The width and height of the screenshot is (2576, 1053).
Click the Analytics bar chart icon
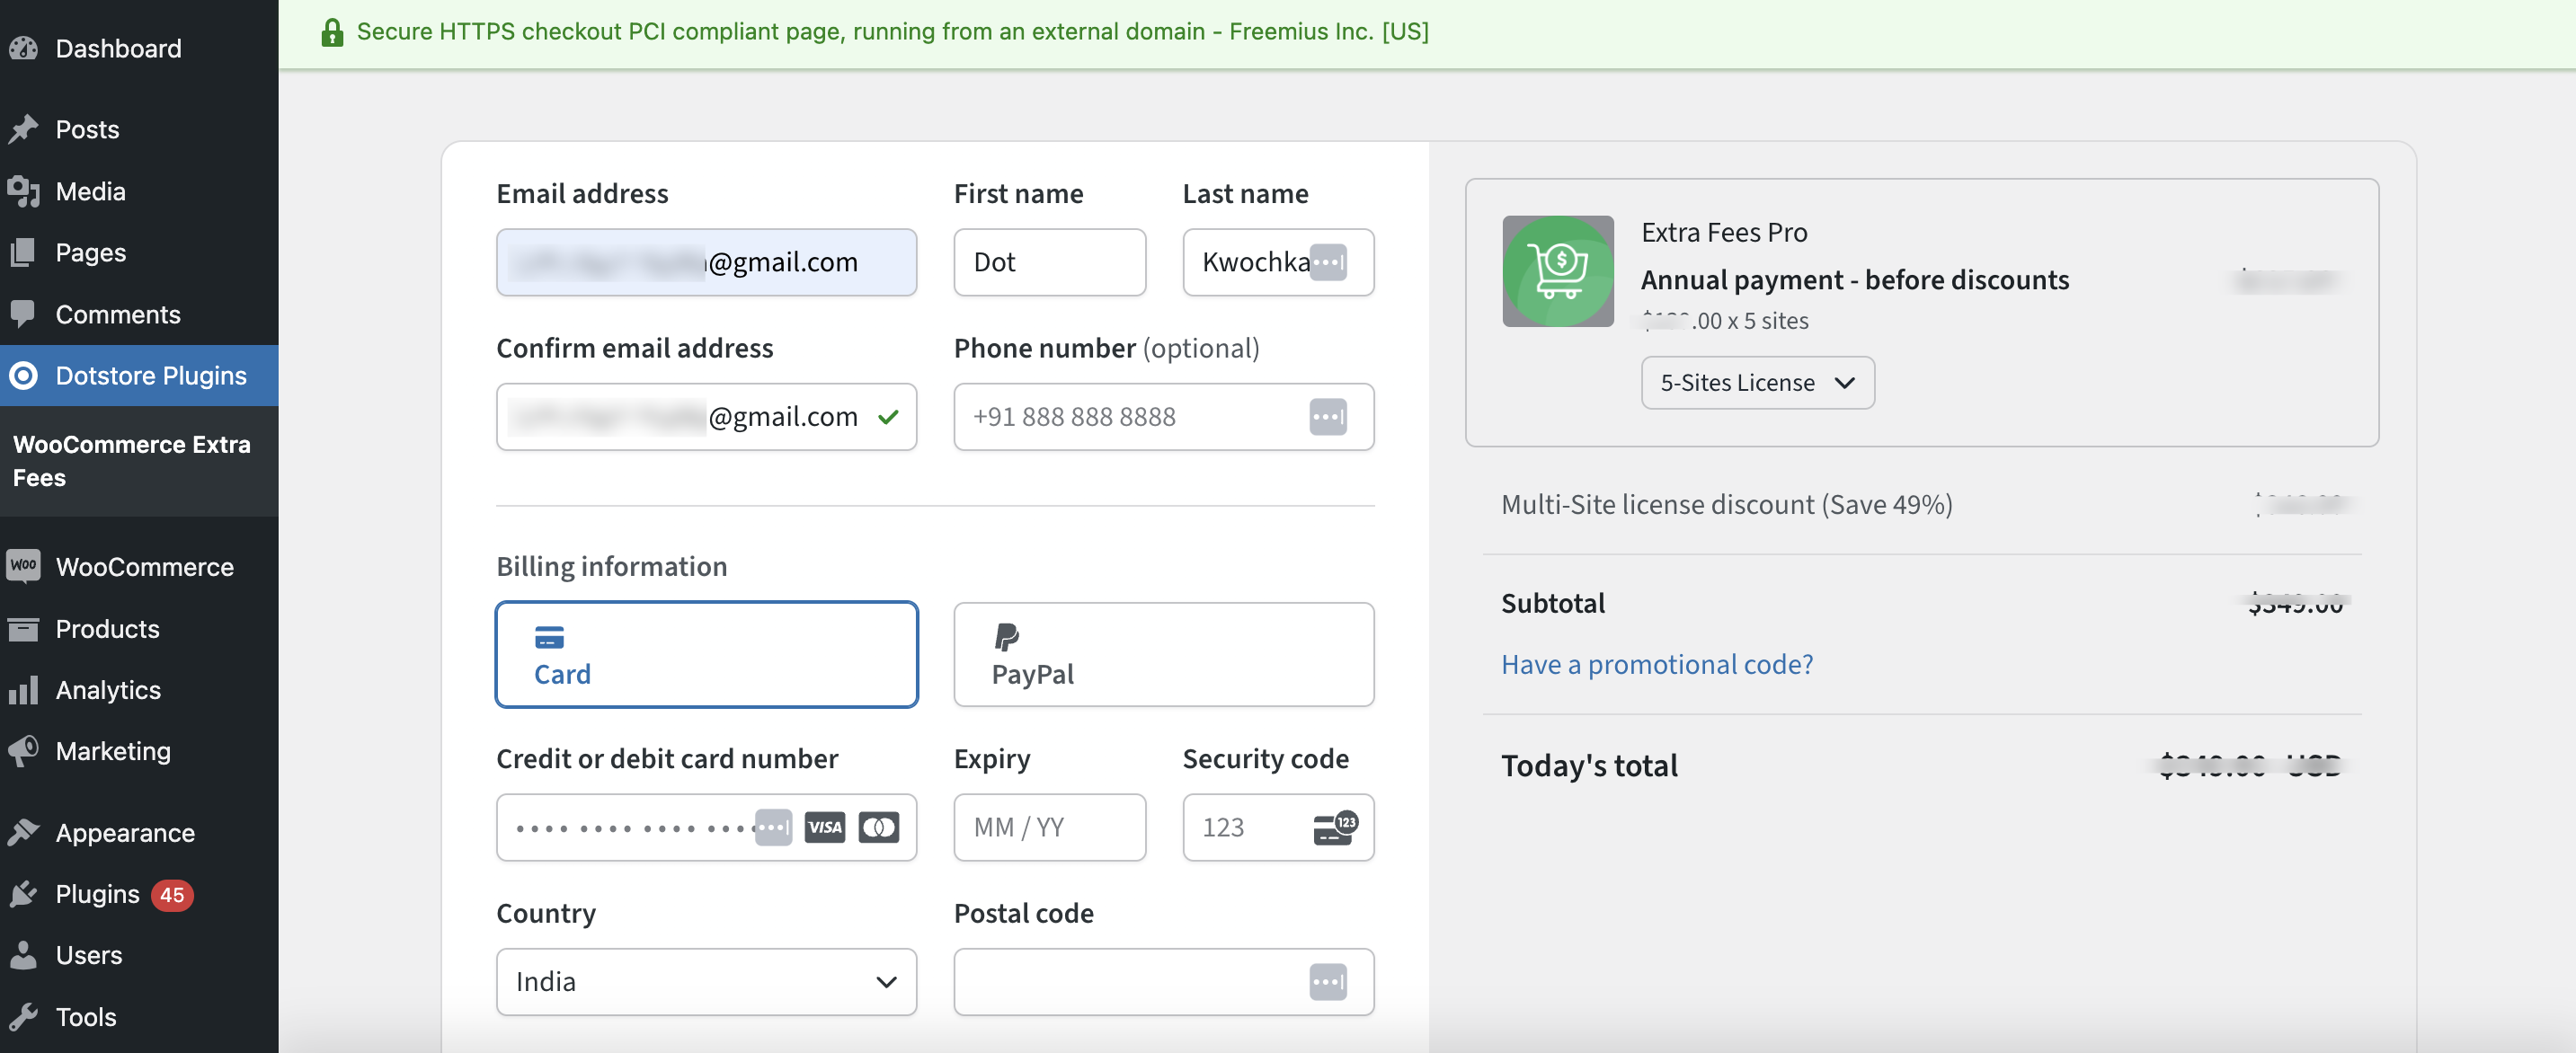coord(23,689)
